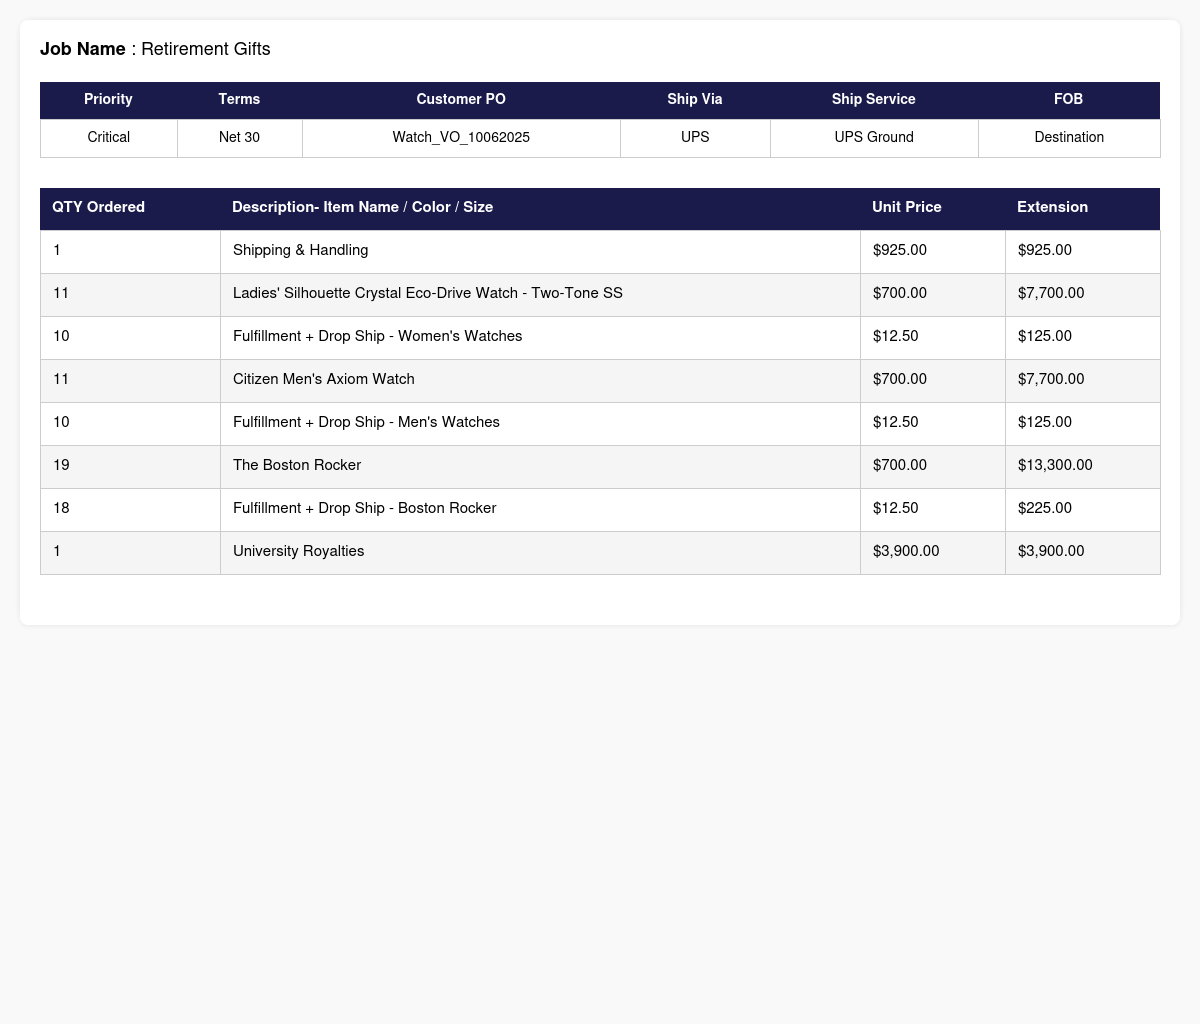
Task: Select the $3,900.00 extension cell
Action: coord(1083,552)
